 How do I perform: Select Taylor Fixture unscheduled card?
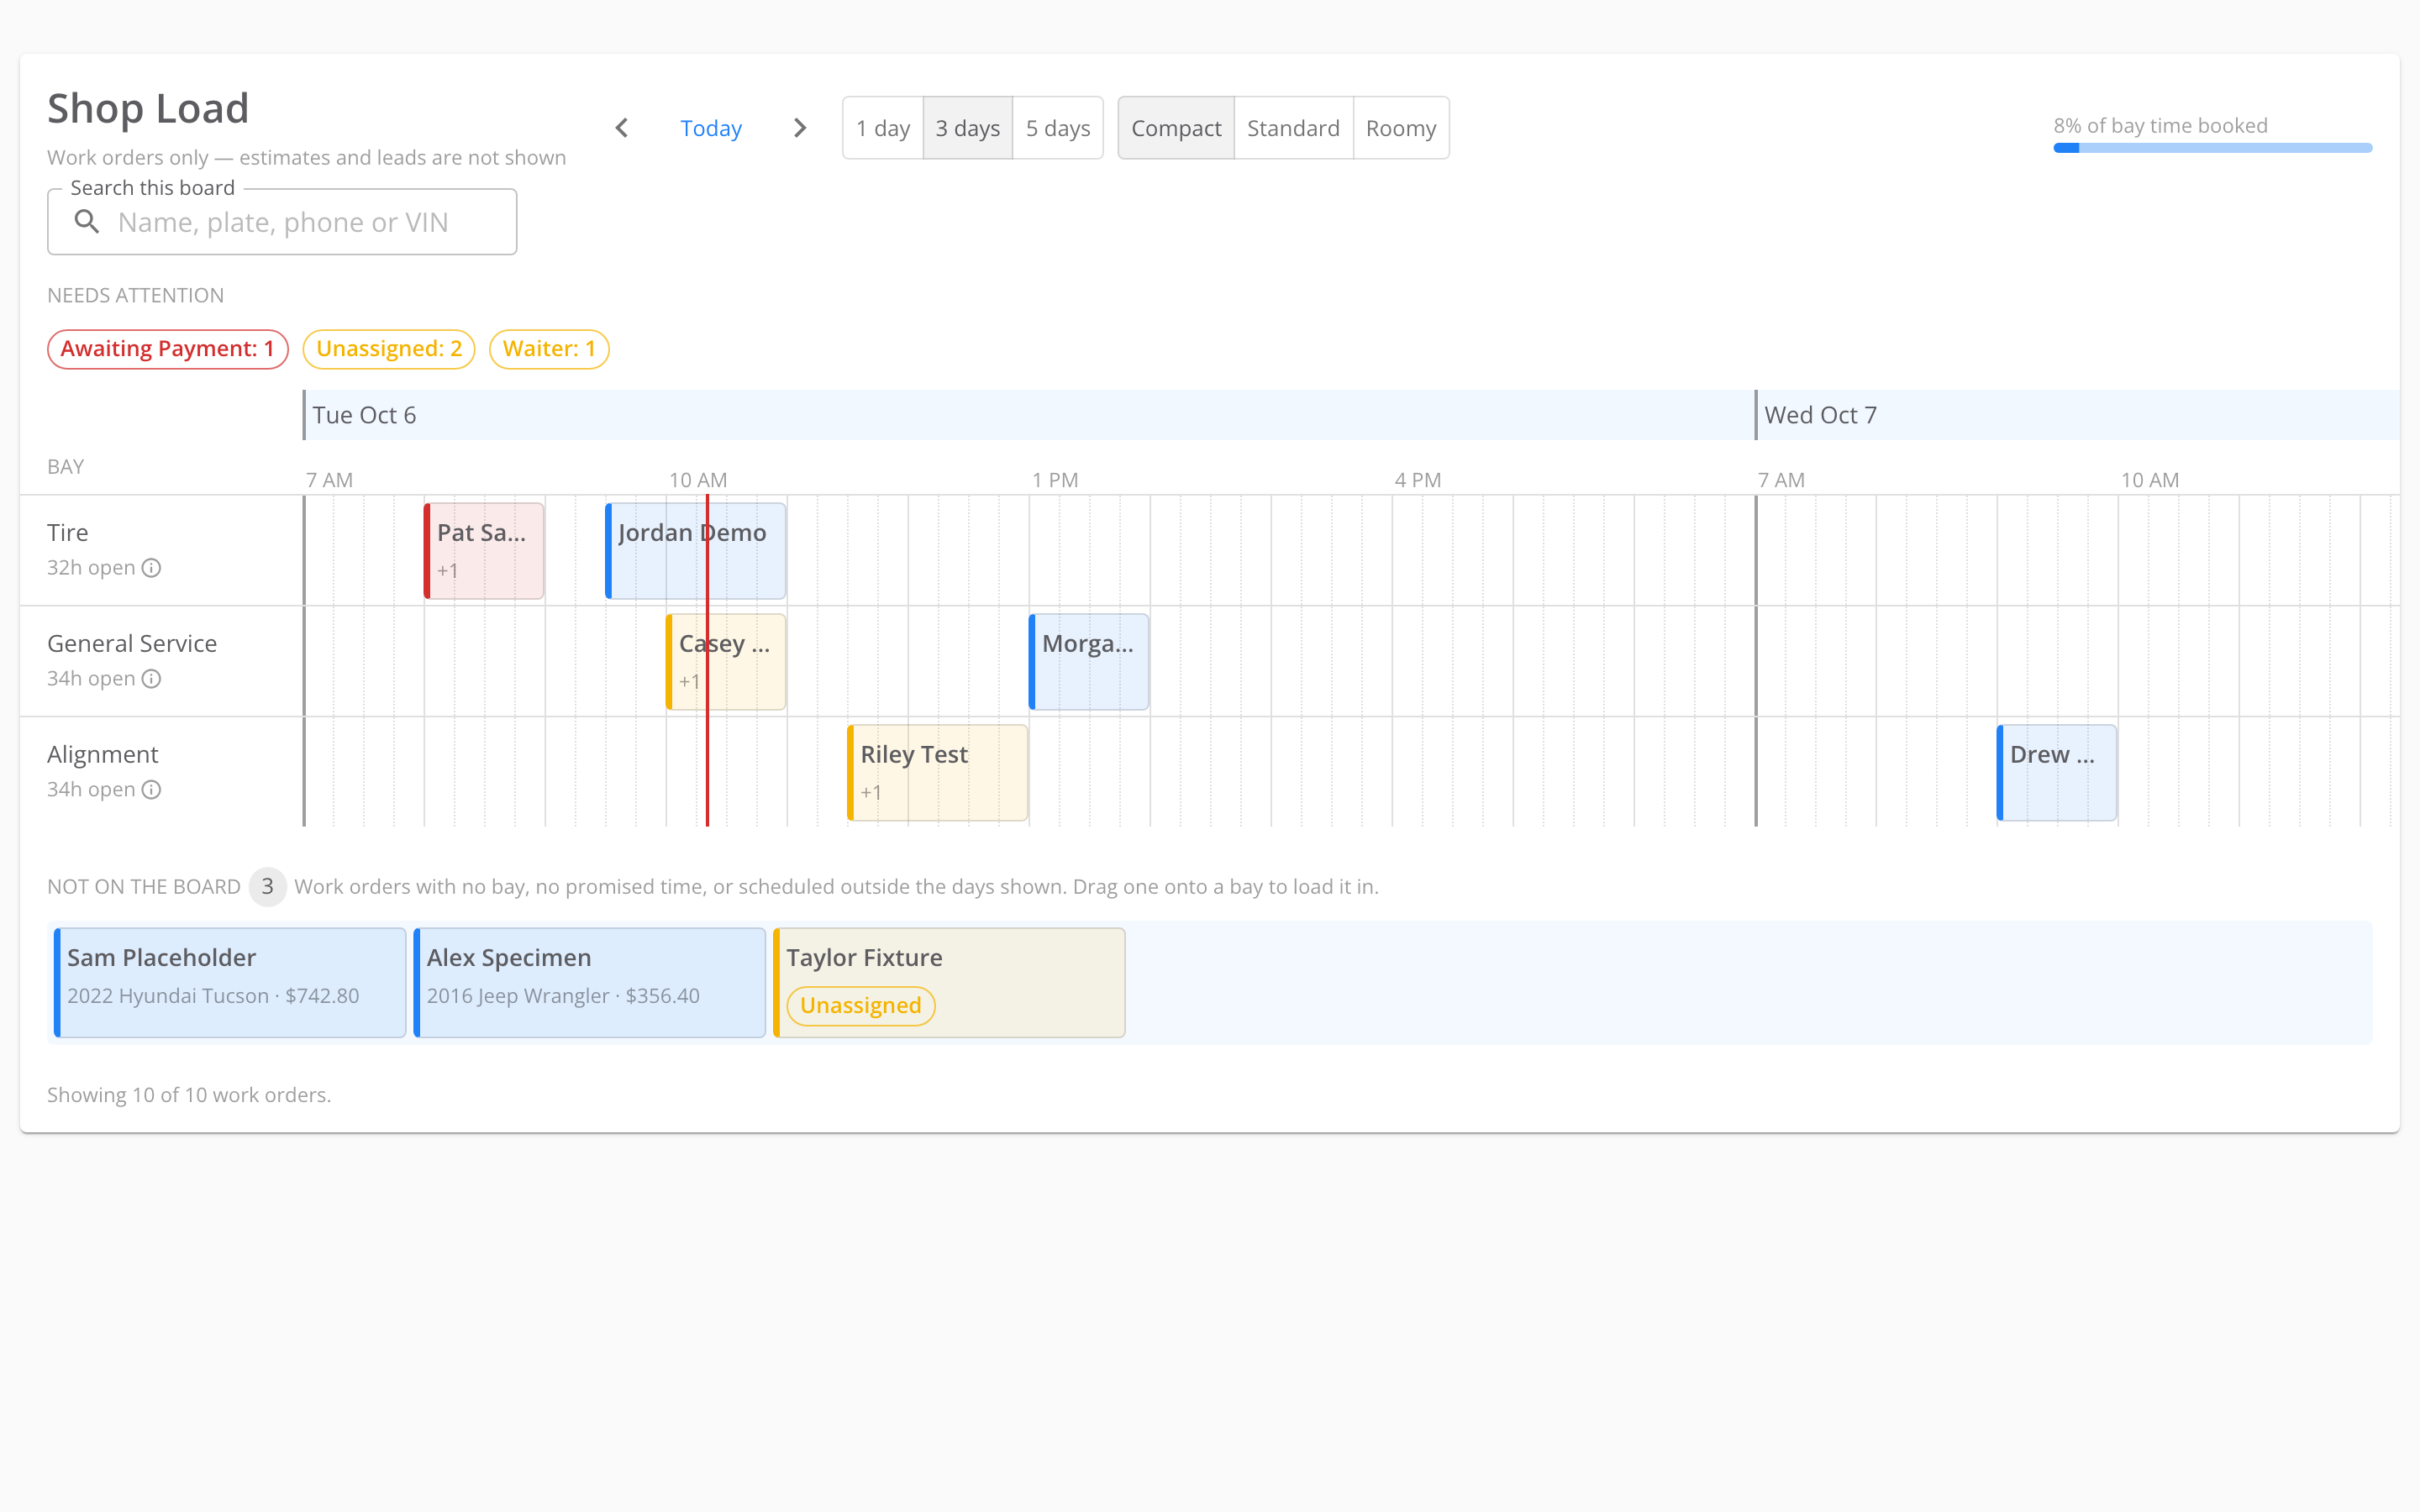pyautogui.click(x=949, y=983)
